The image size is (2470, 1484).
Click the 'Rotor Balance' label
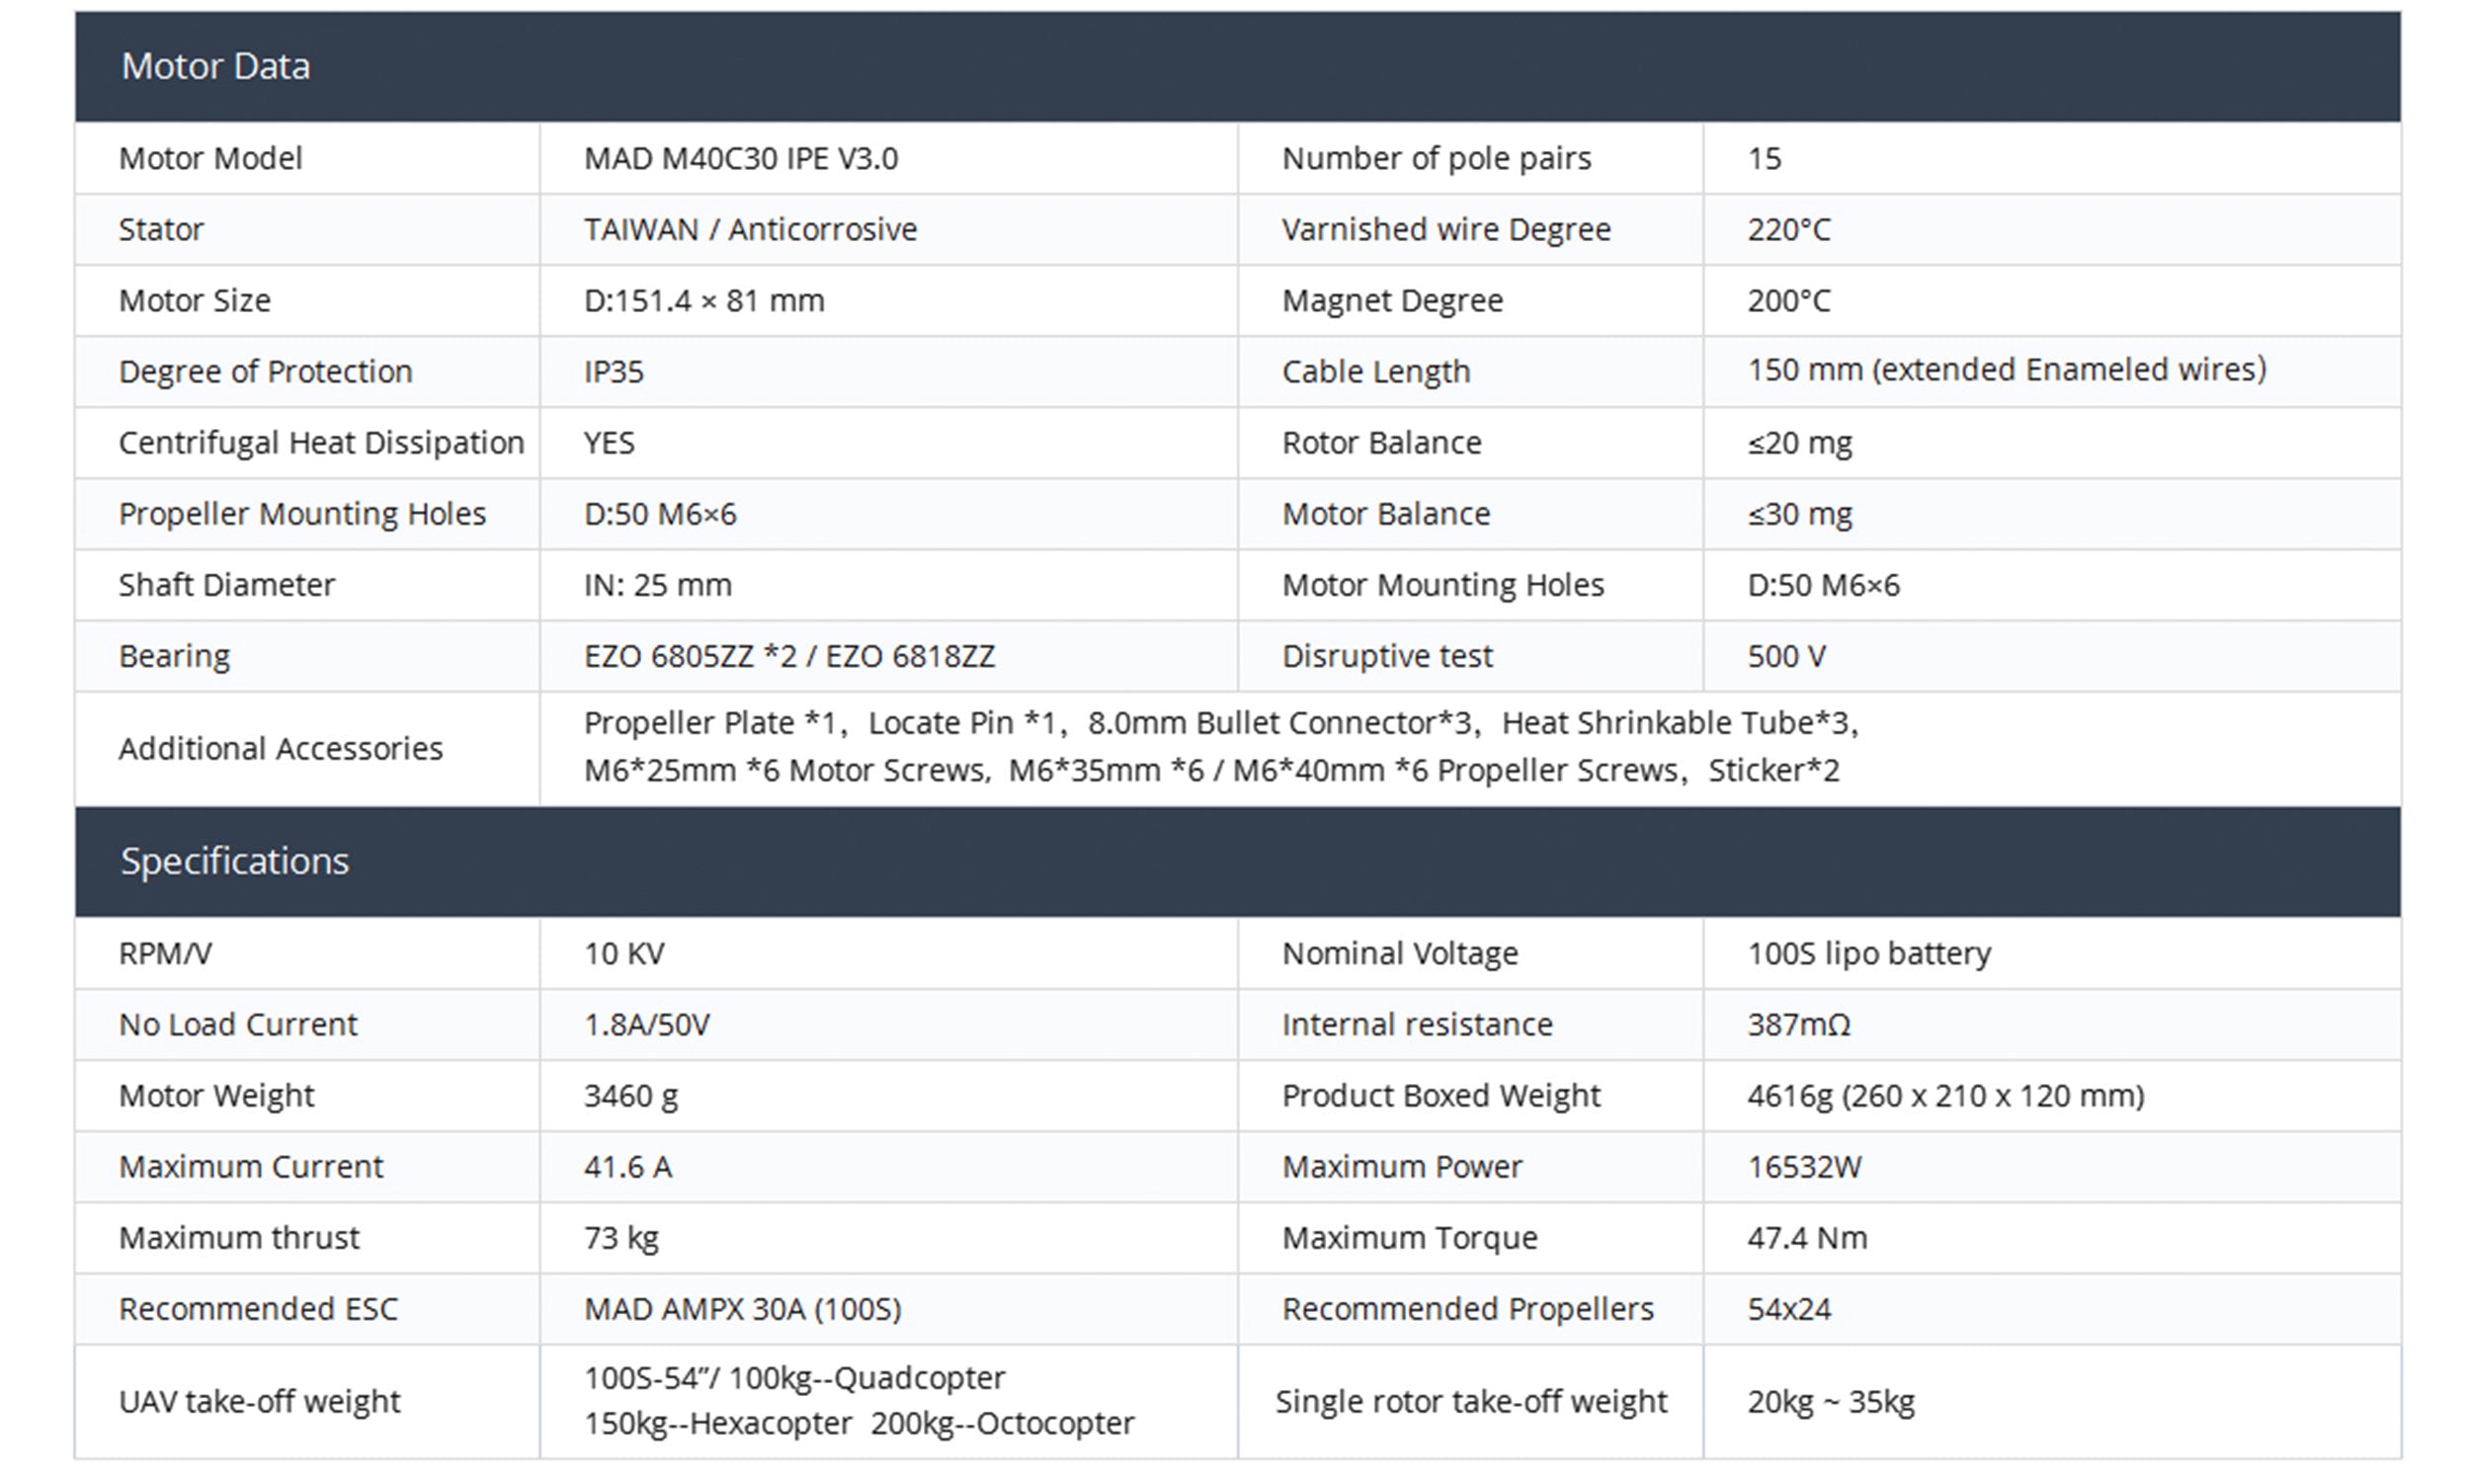coord(1382,442)
